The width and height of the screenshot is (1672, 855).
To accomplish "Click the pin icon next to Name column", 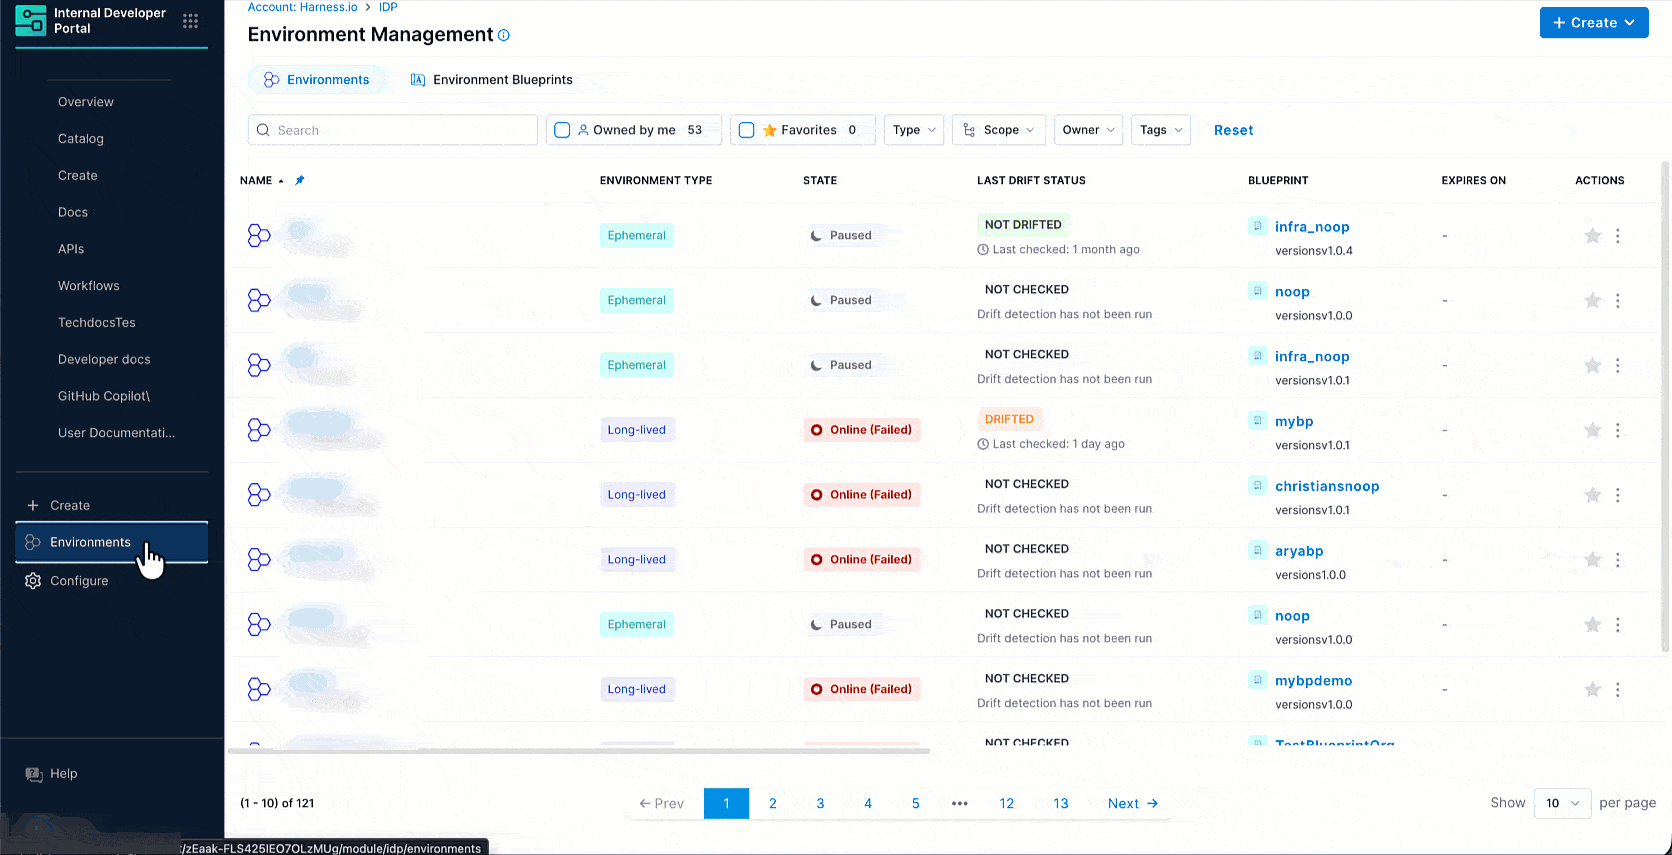I will (300, 181).
